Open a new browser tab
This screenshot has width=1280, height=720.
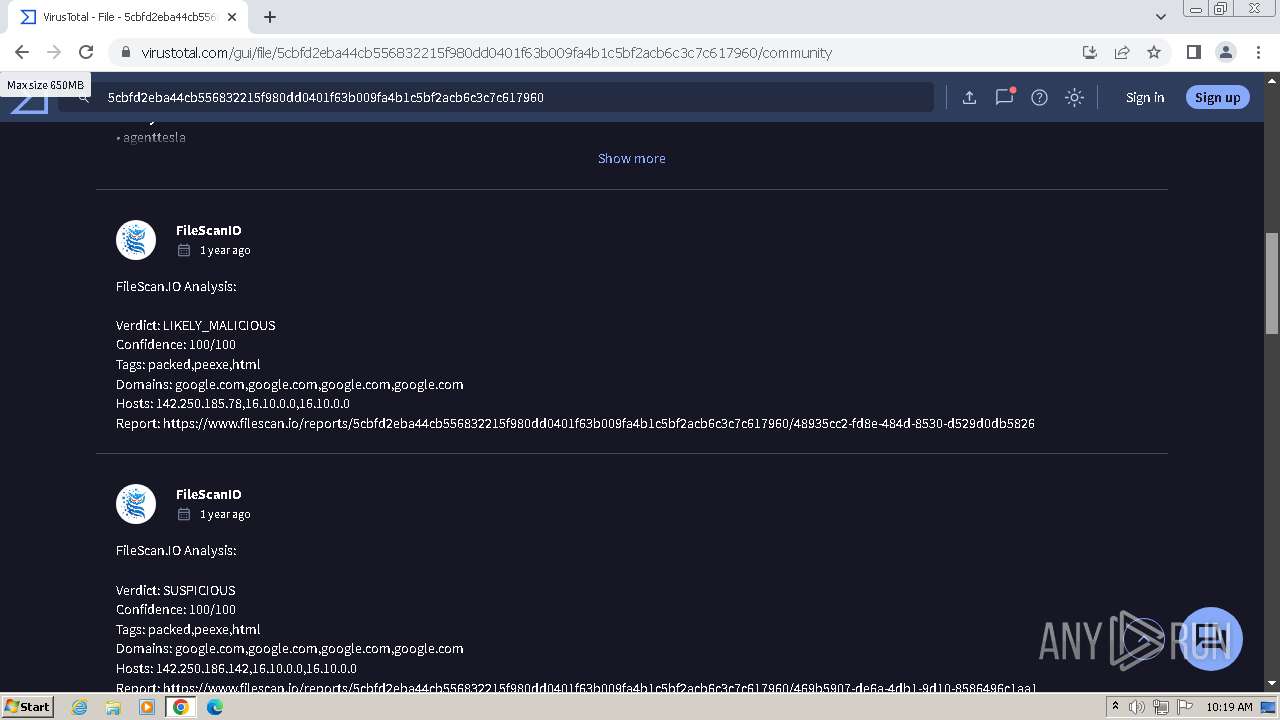270,17
